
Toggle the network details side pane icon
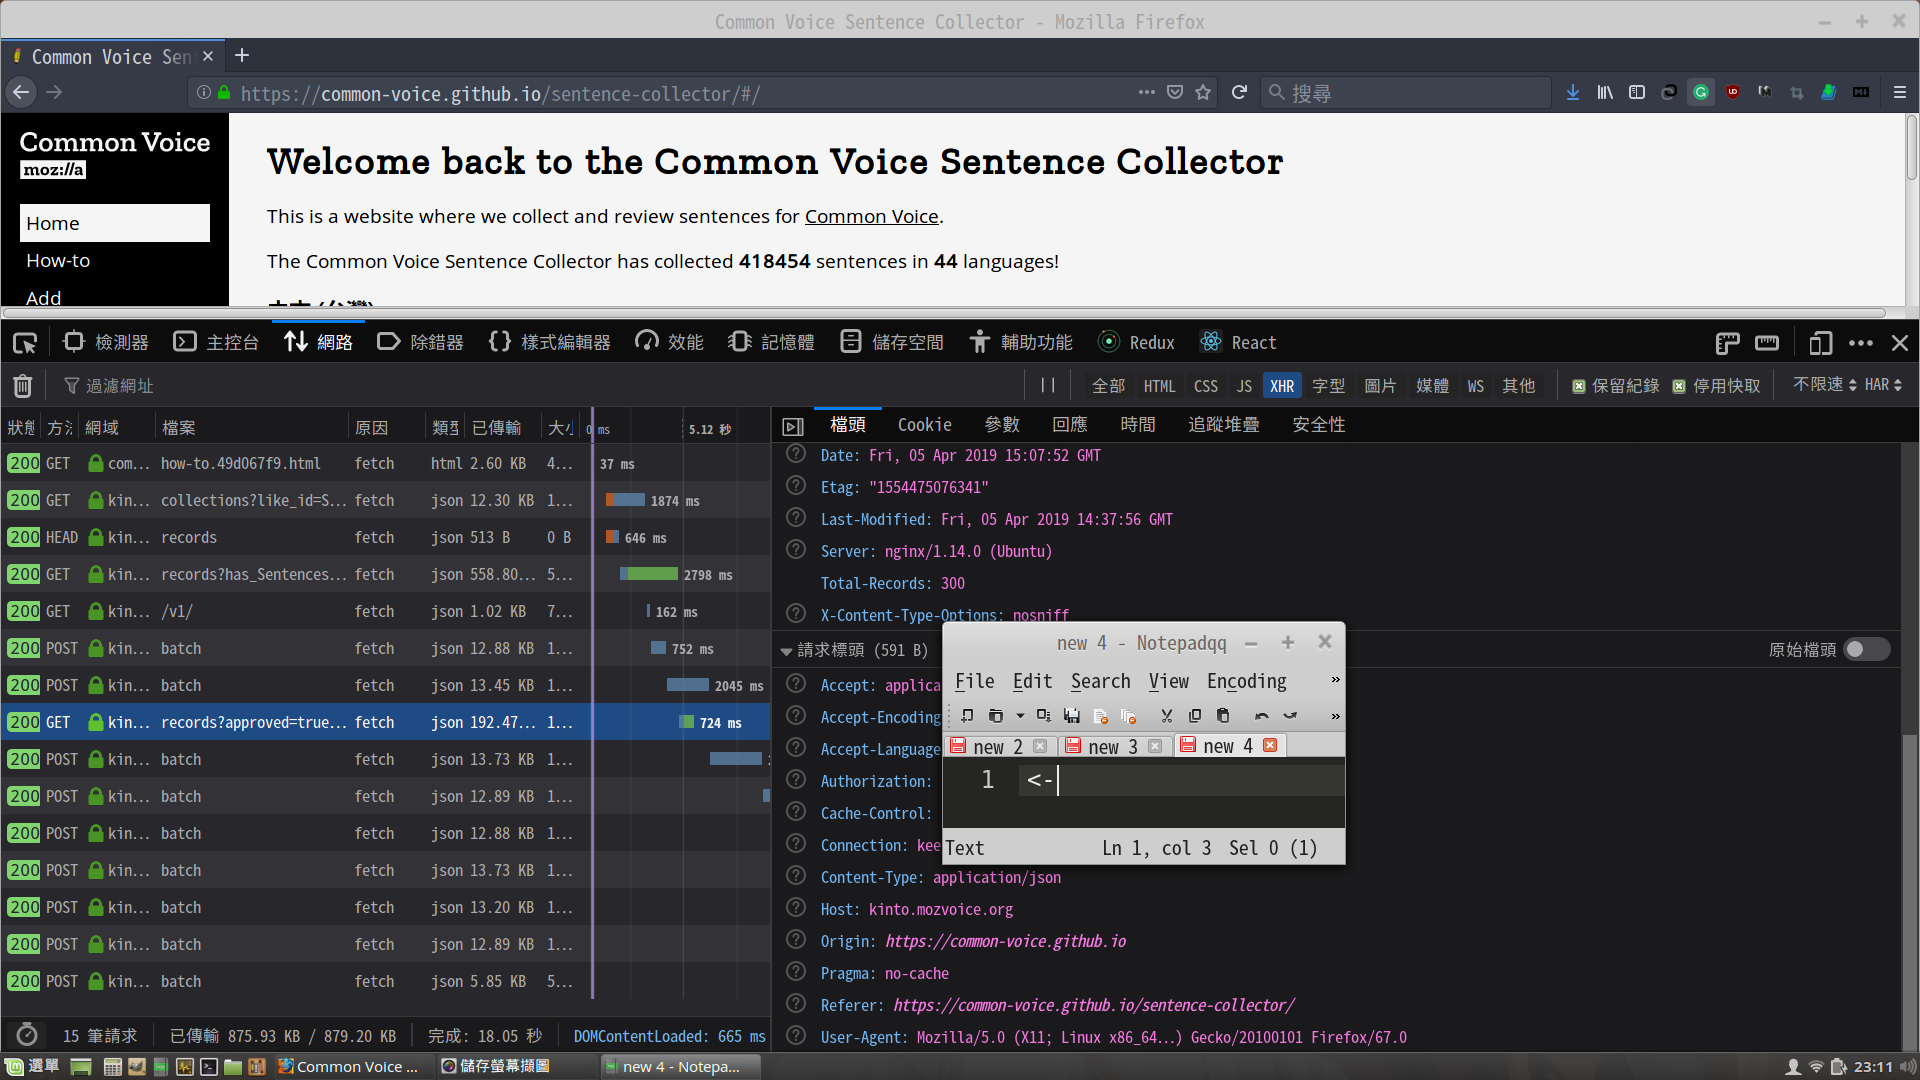pos(793,427)
